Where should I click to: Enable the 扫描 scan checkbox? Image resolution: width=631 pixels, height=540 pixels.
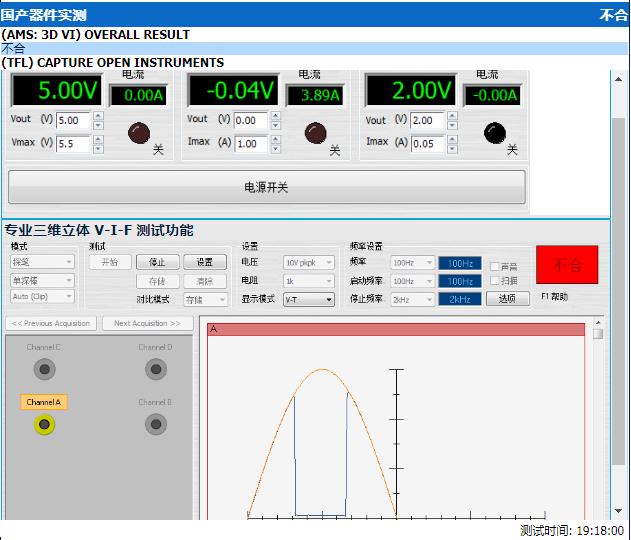point(495,281)
